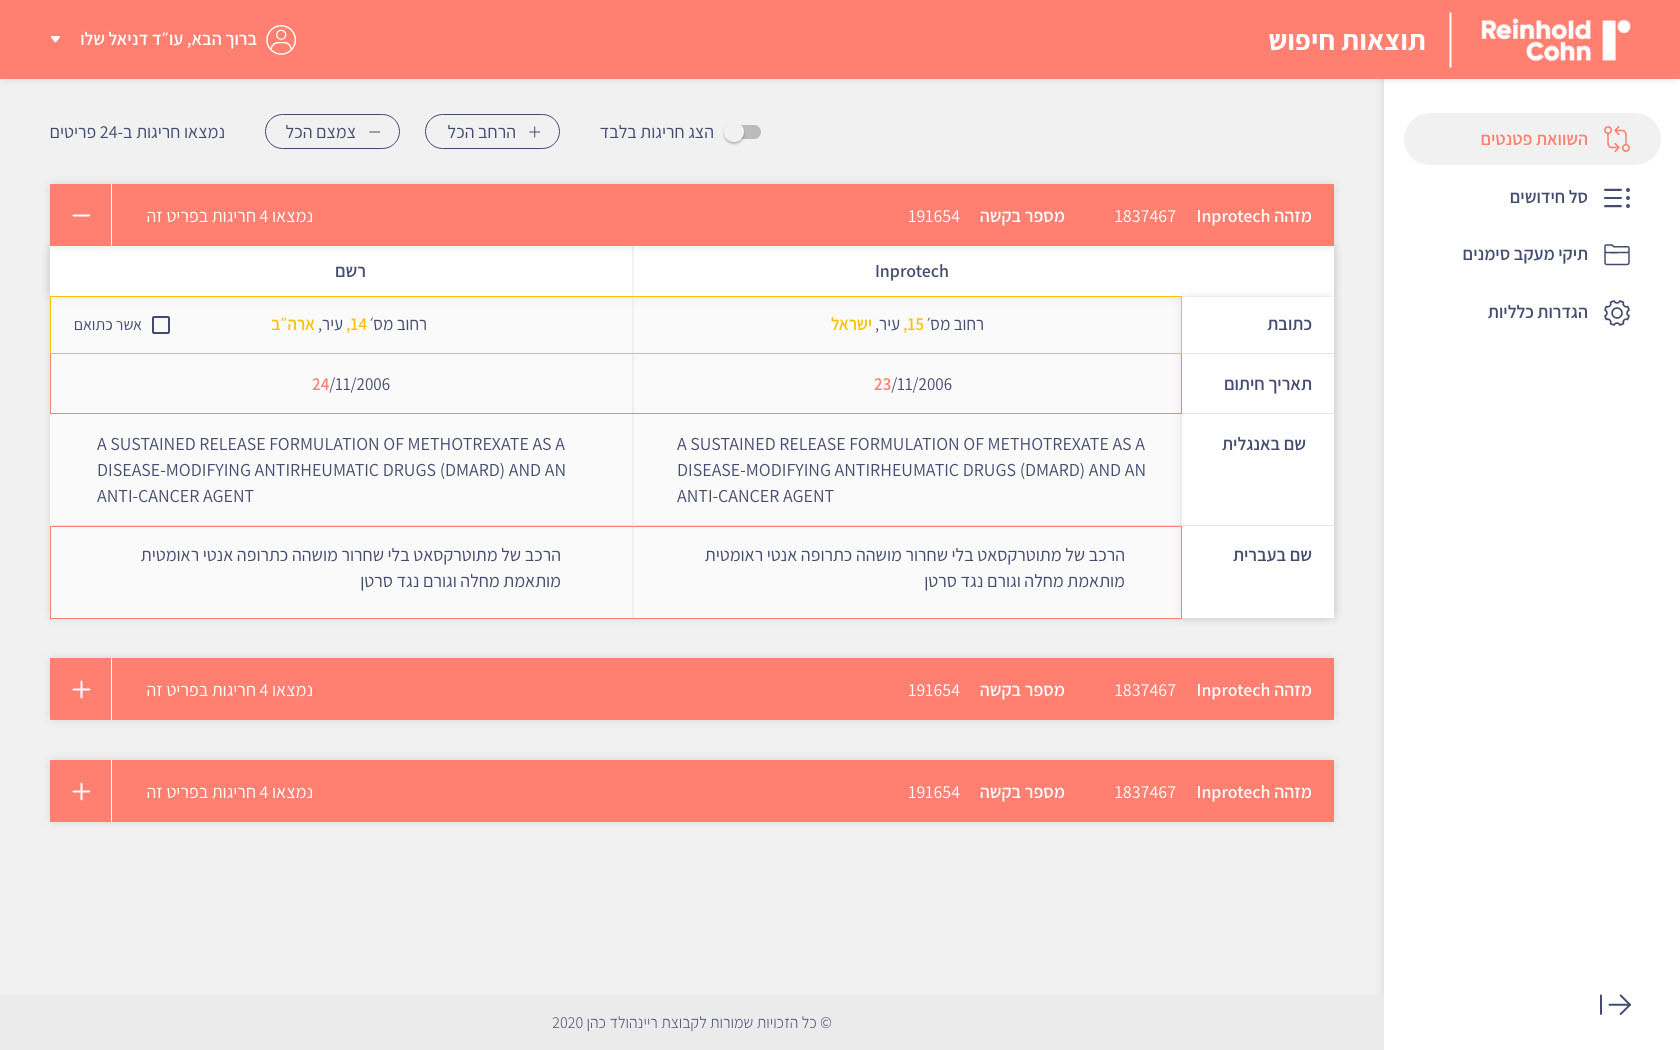Click the patent comparison swap icon
This screenshot has width=1680, height=1050.
tap(1616, 139)
